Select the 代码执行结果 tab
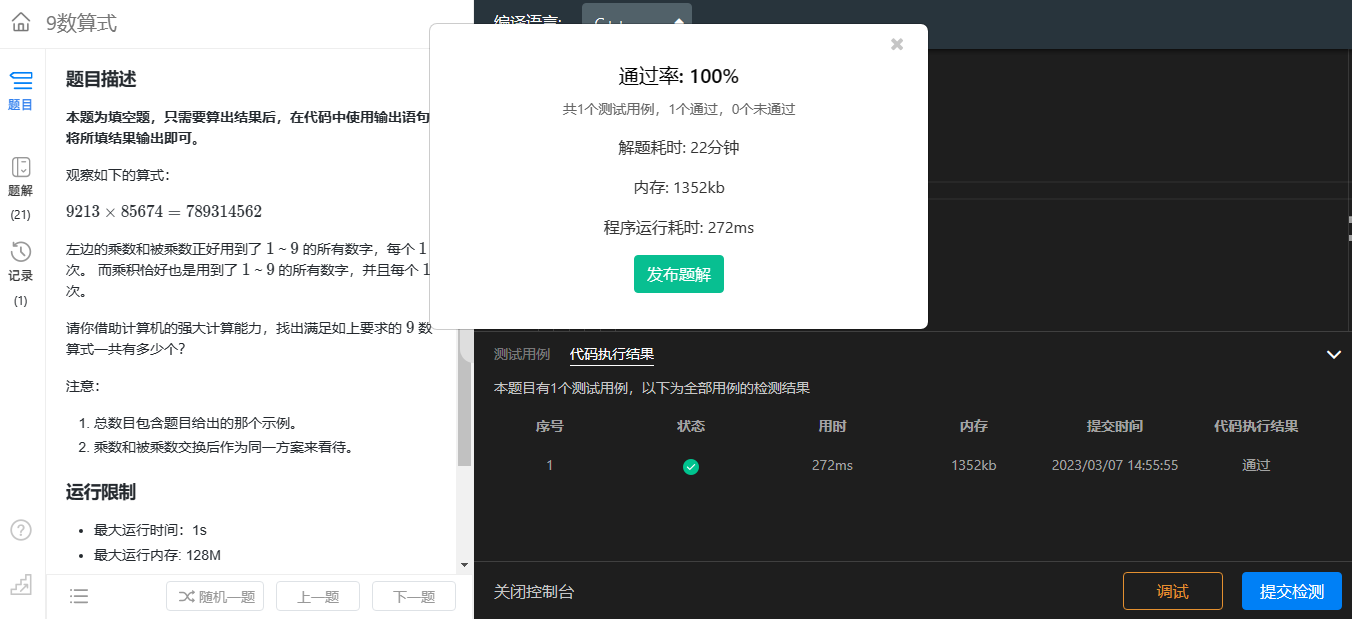 (x=612, y=354)
